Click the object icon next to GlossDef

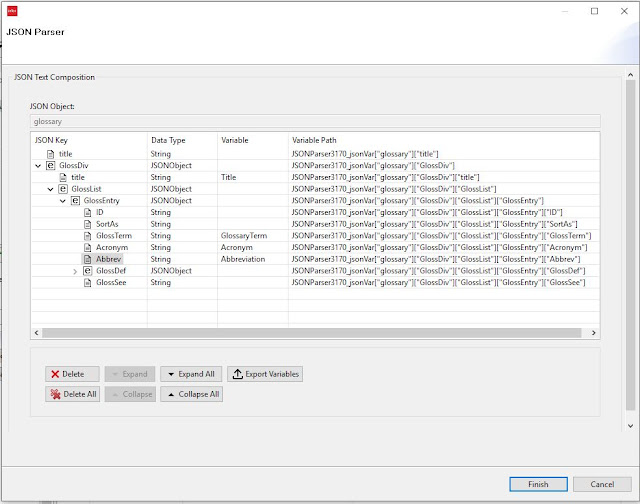click(x=87, y=271)
